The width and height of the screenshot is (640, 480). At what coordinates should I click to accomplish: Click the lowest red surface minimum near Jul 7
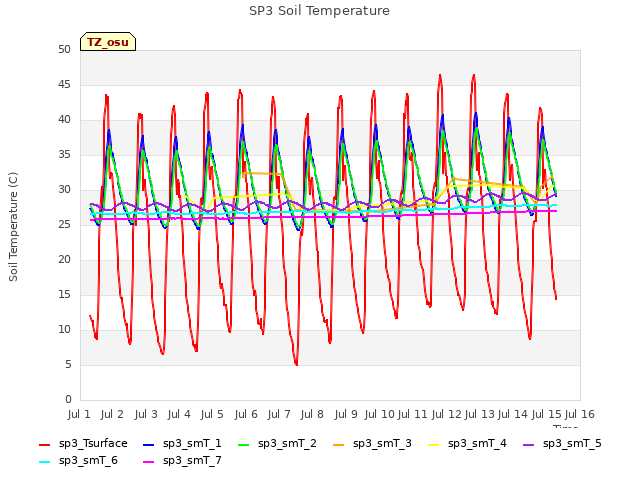pyautogui.click(x=296, y=364)
